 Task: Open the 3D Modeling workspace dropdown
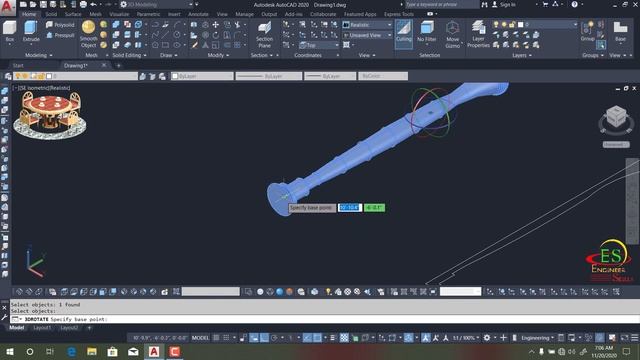tap(157, 4)
